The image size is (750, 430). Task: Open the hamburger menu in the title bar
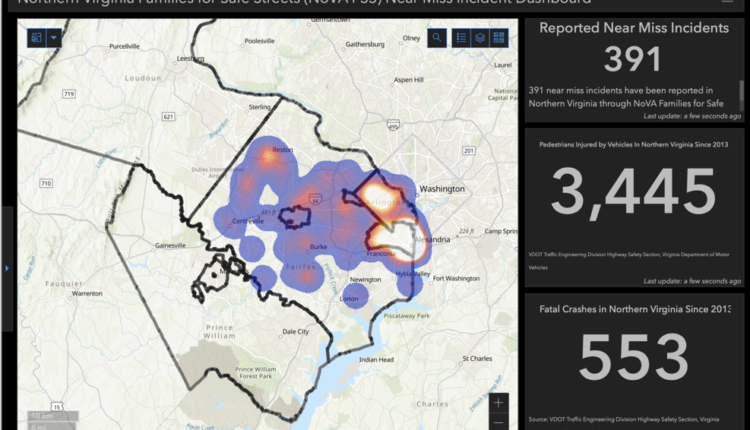click(x=727, y=3)
